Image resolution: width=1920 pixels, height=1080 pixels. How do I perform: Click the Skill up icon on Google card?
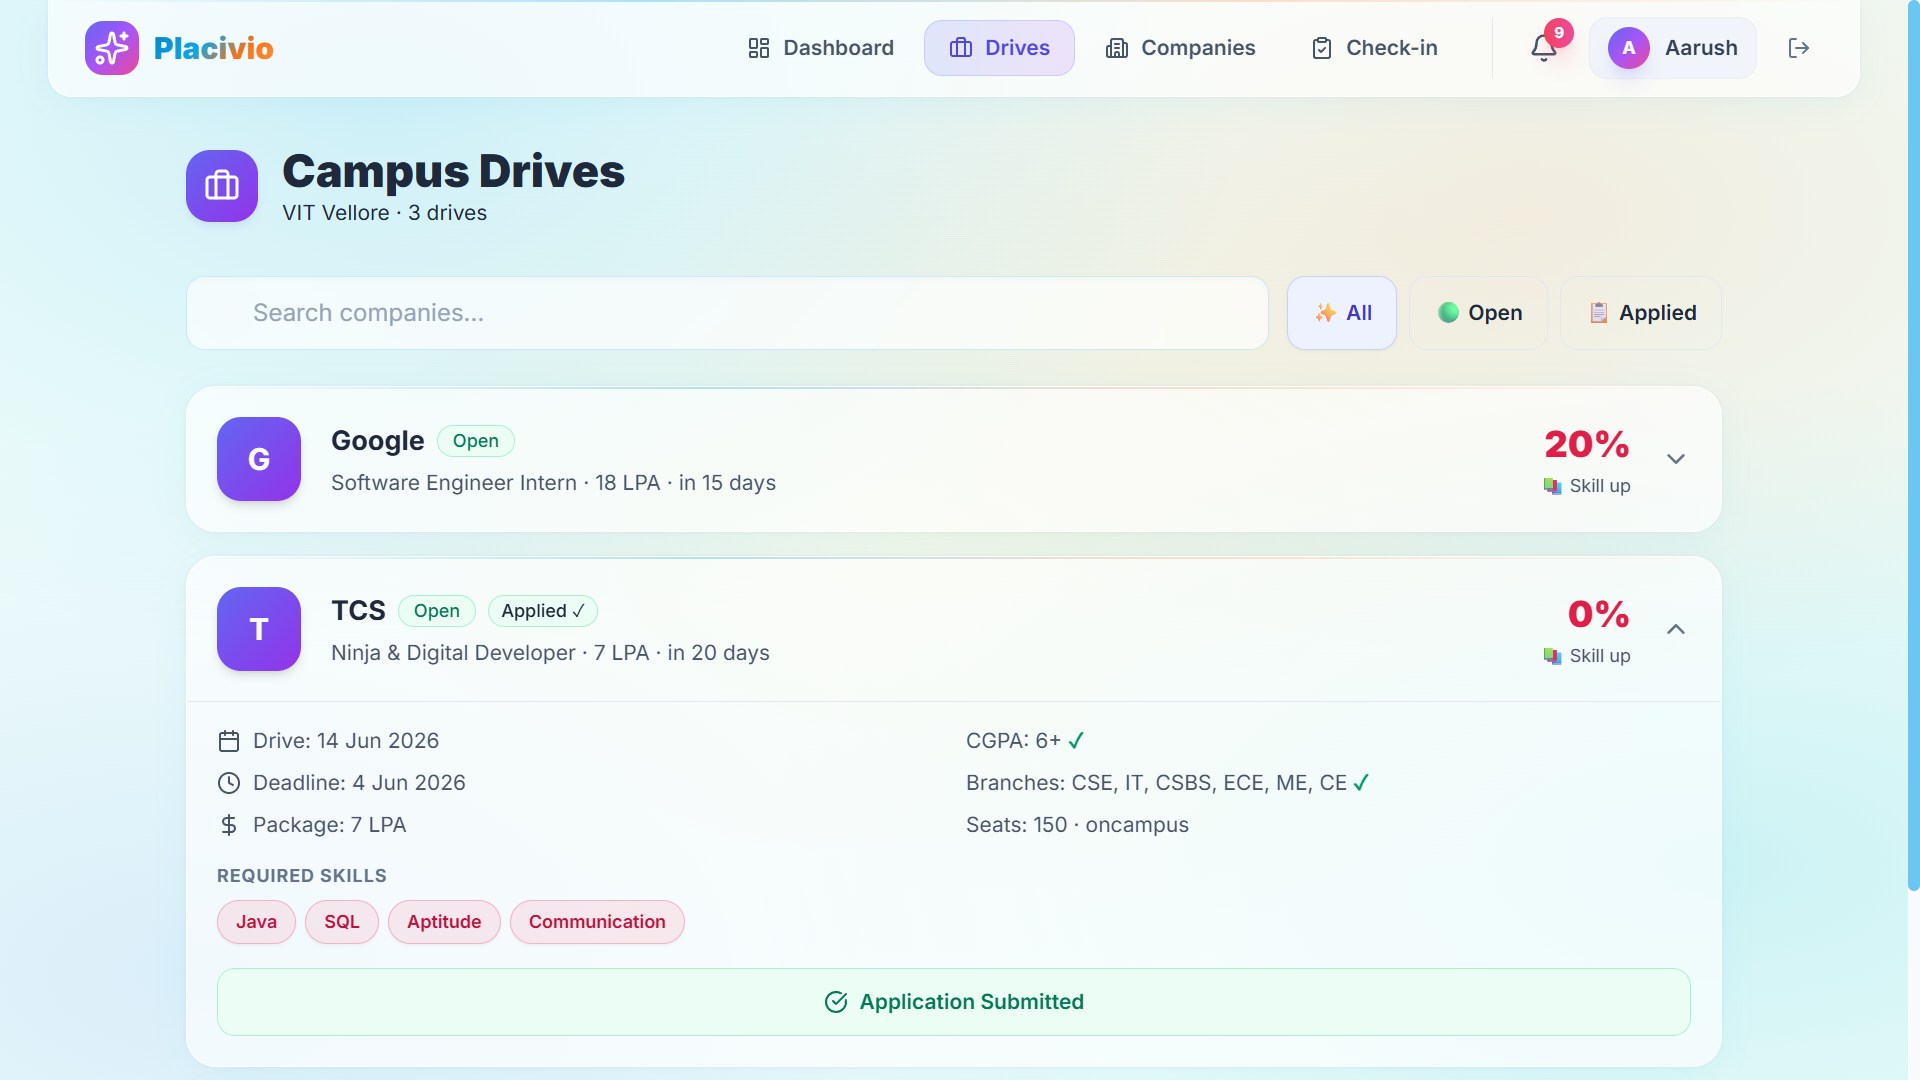(1553, 486)
